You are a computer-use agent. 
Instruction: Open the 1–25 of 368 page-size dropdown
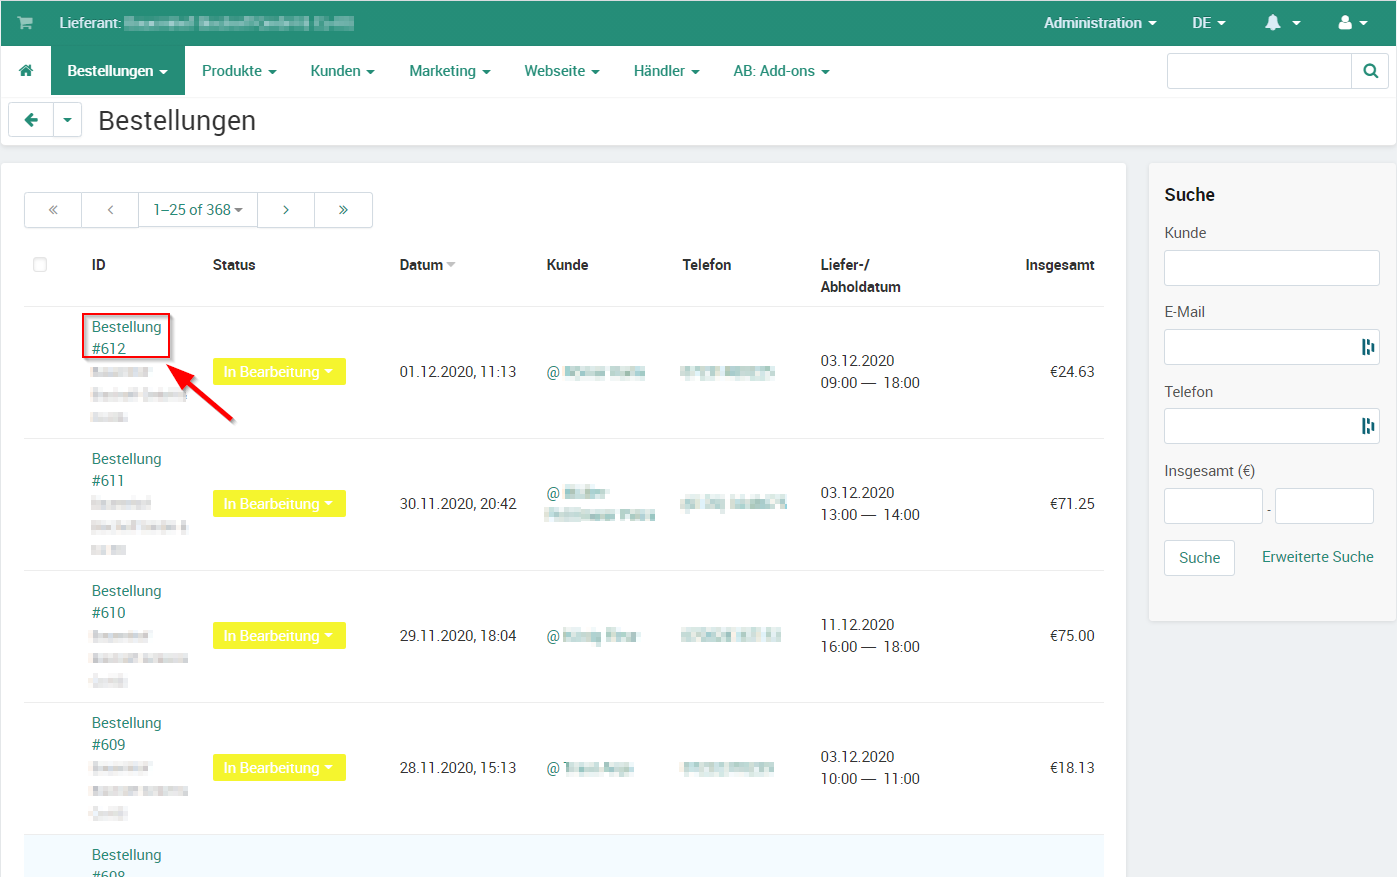[198, 210]
